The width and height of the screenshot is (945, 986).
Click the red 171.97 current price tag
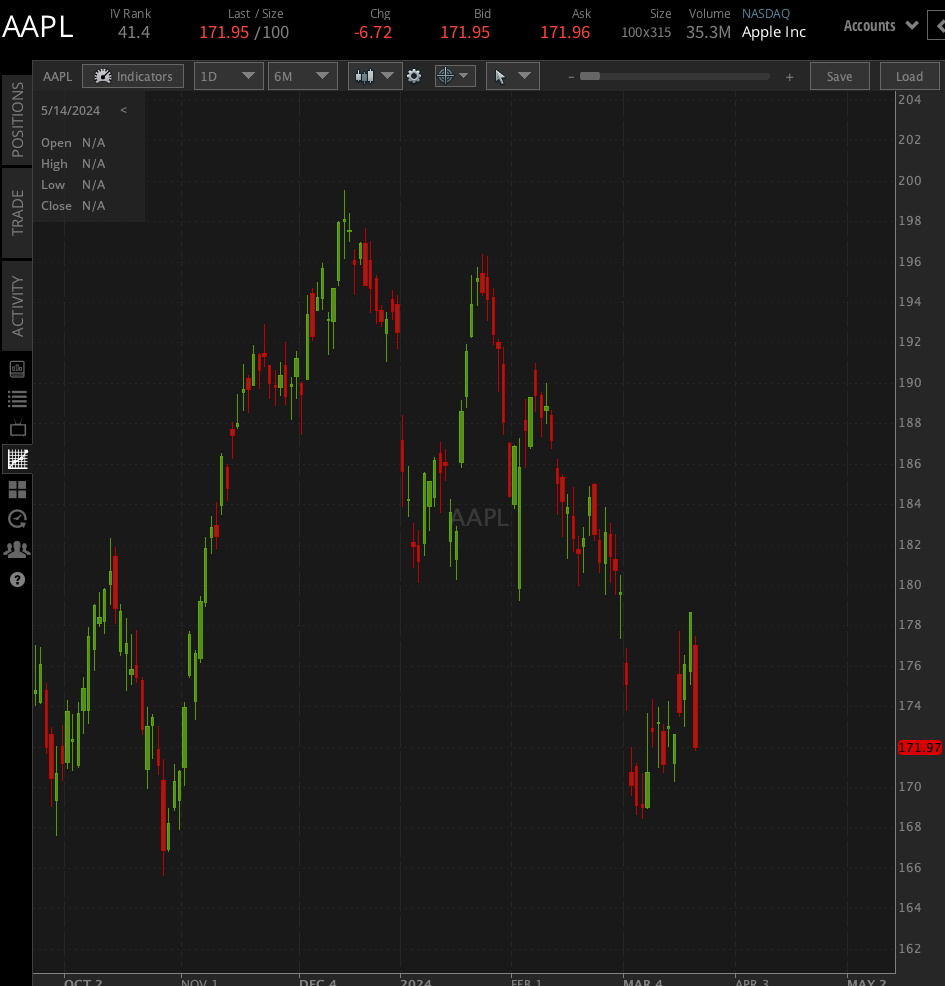click(920, 748)
